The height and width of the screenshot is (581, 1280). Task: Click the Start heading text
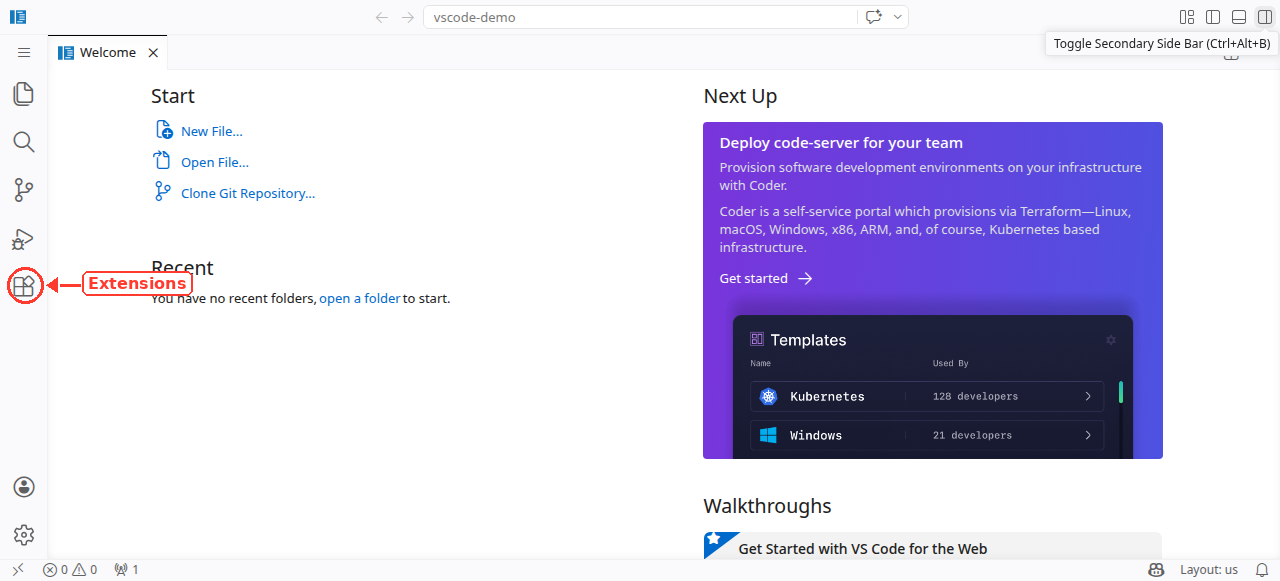coord(173,96)
